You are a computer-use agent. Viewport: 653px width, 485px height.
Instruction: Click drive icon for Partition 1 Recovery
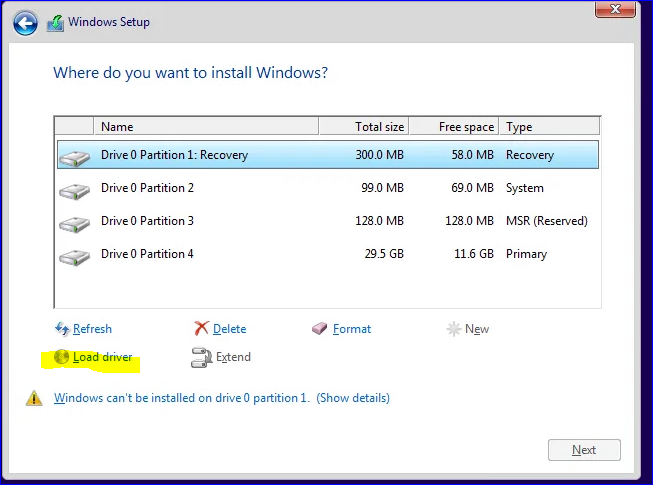click(x=75, y=158)
